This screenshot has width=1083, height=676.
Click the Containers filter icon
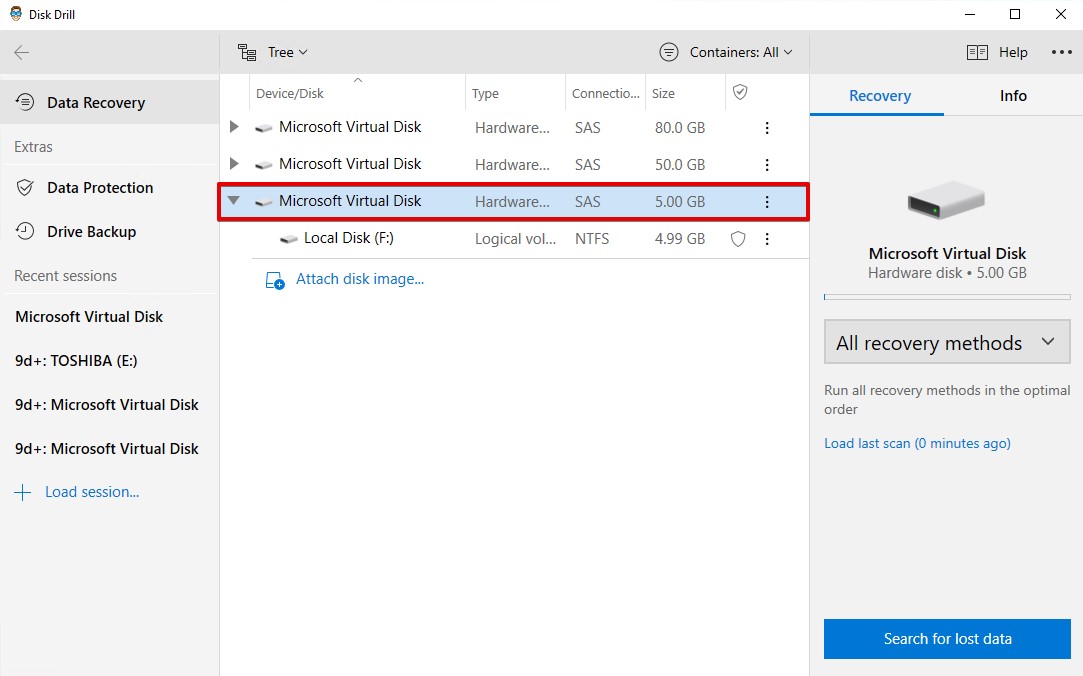pos(669,52)
